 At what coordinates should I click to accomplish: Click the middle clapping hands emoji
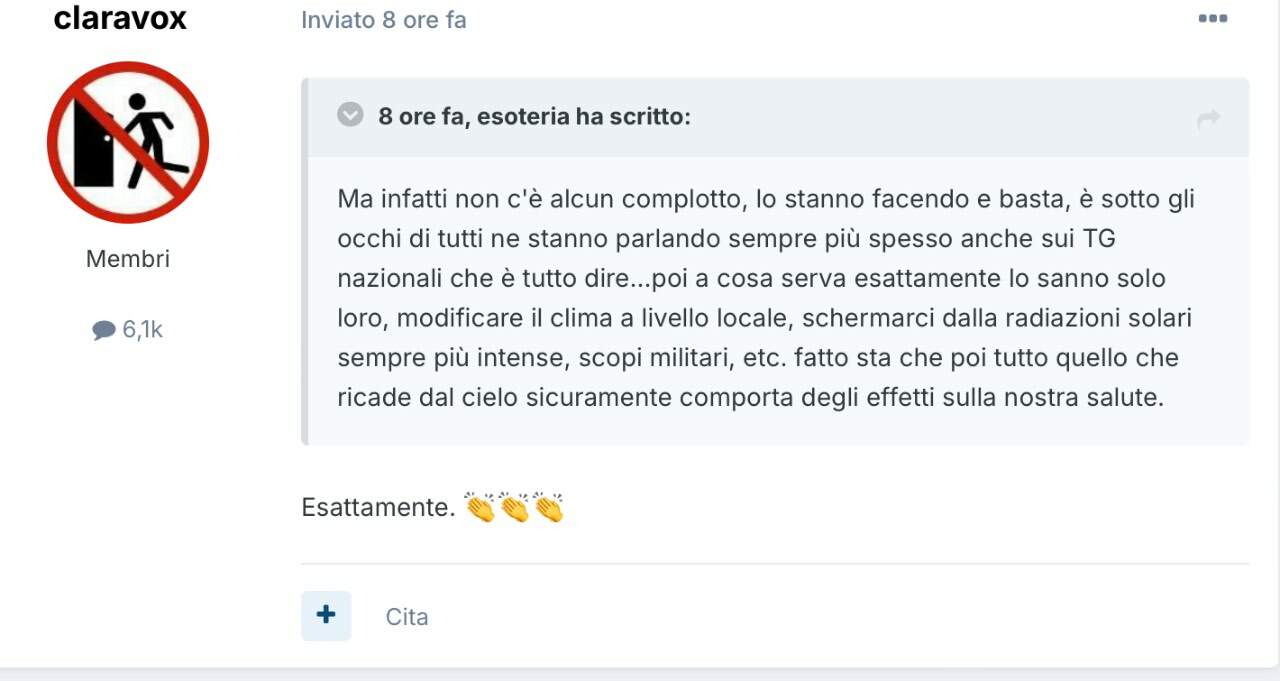(515, 507)
